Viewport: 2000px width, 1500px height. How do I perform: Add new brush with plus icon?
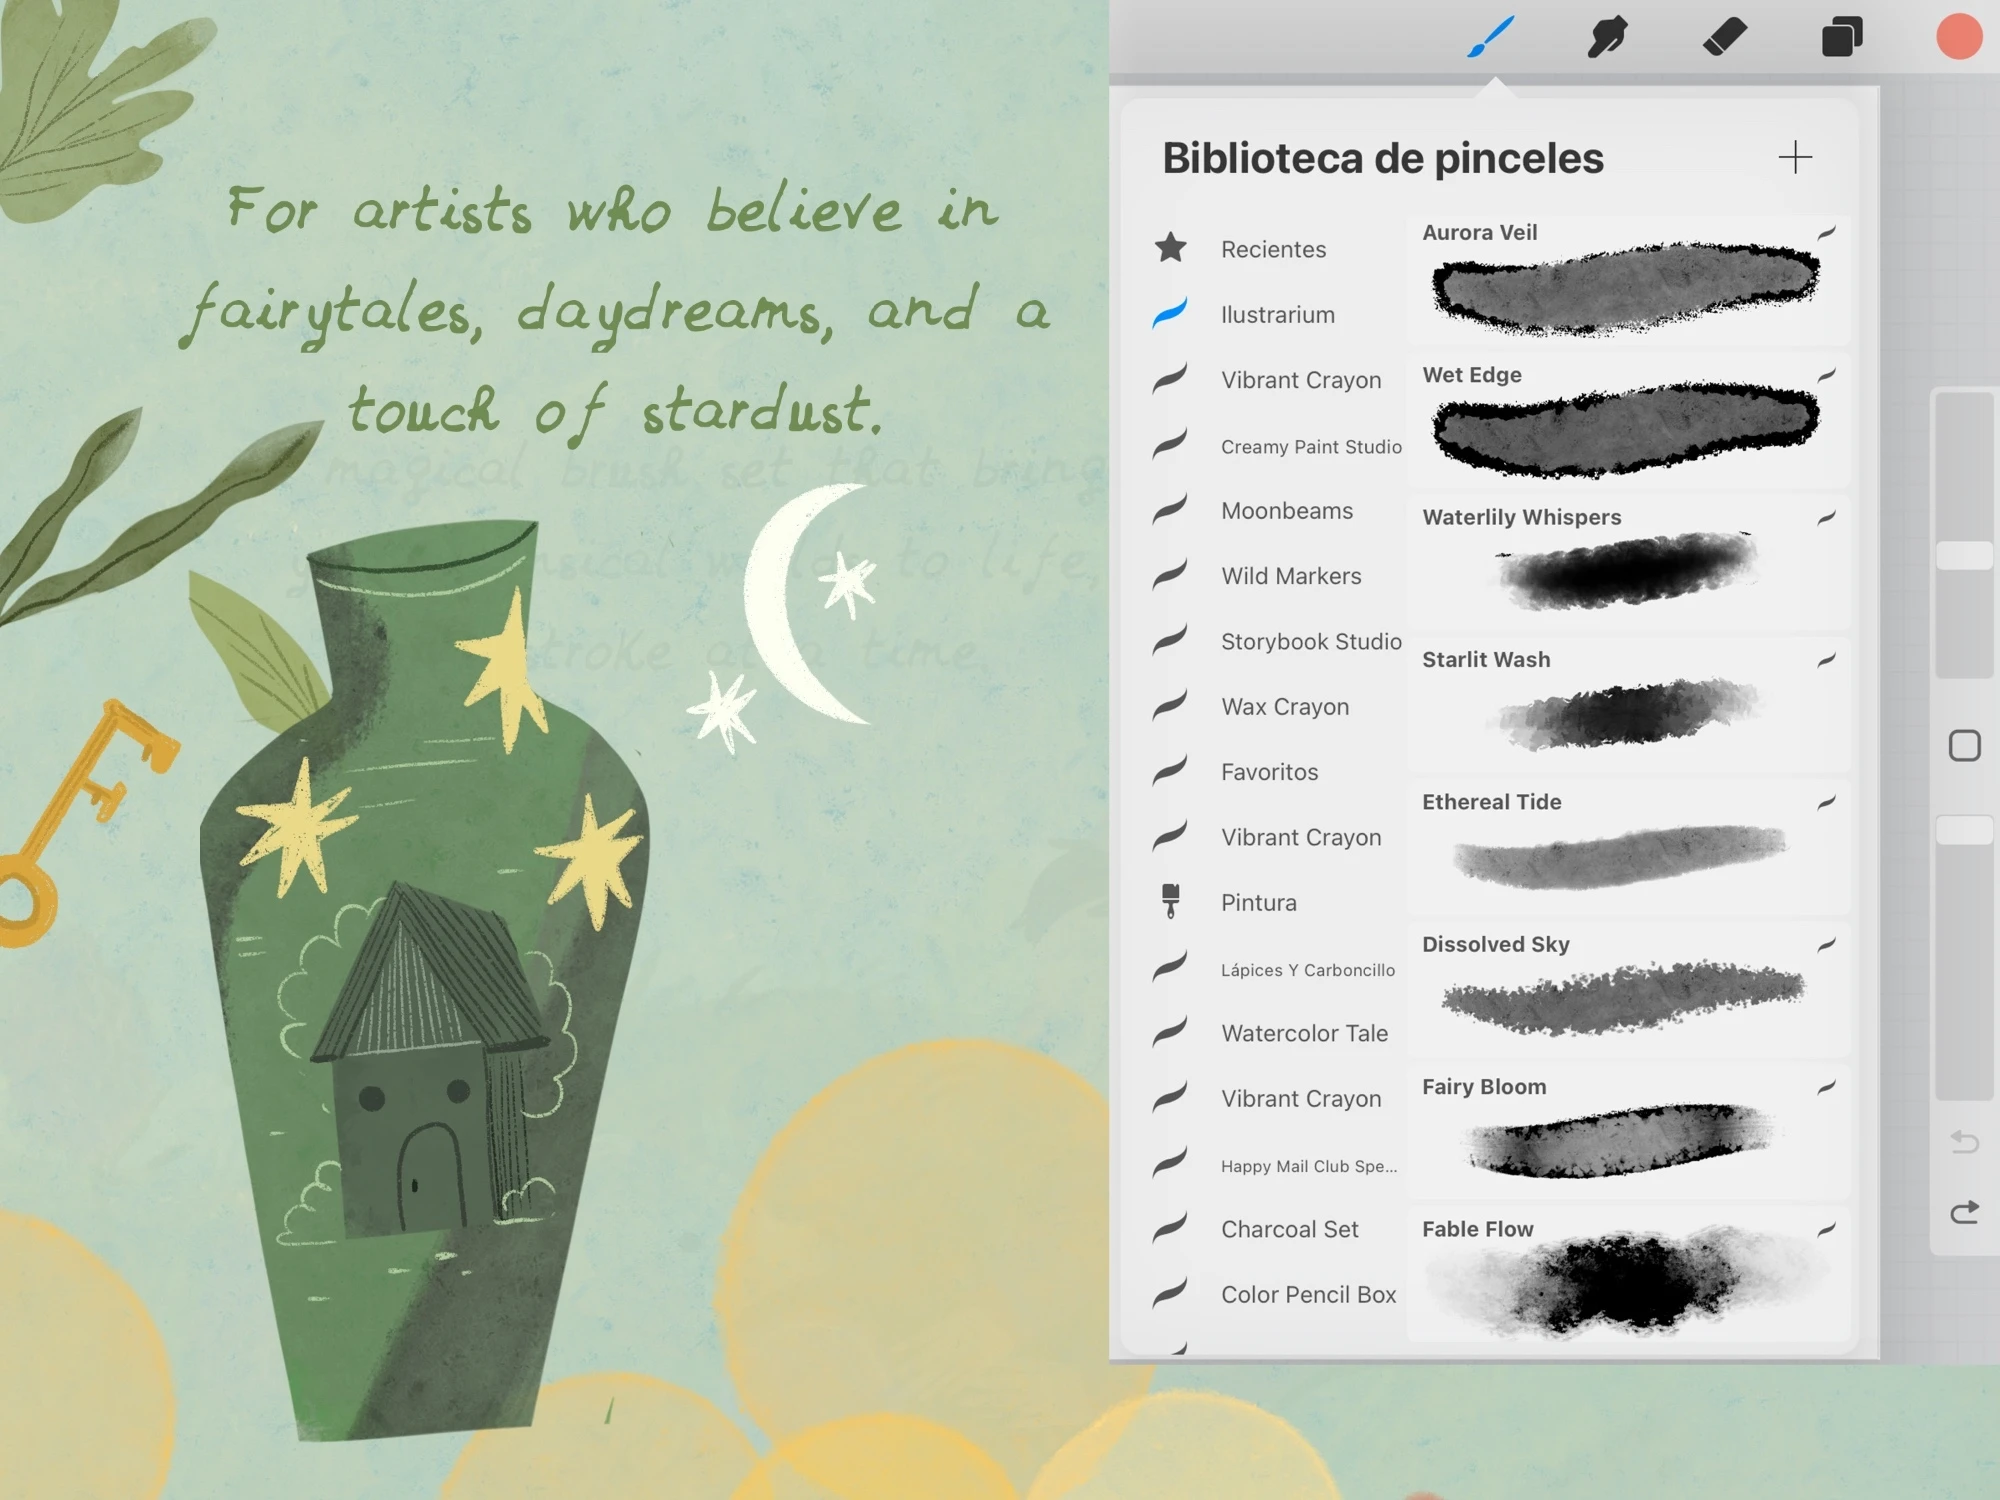1795,157
